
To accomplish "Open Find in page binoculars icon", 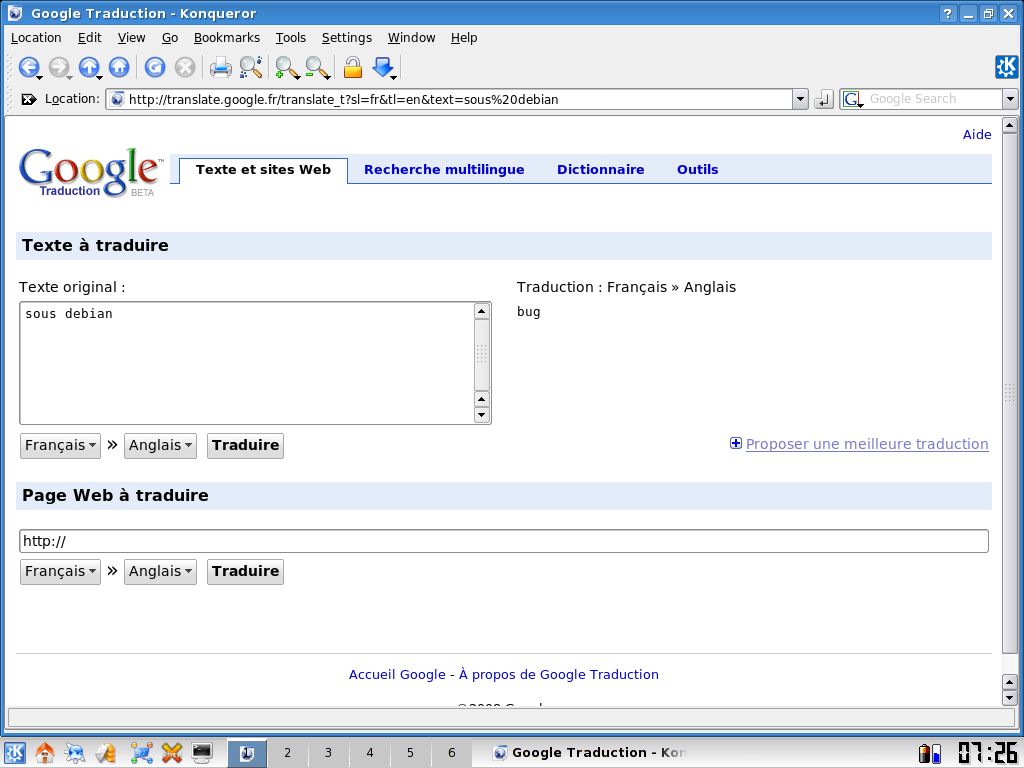I will coord(251,67).
